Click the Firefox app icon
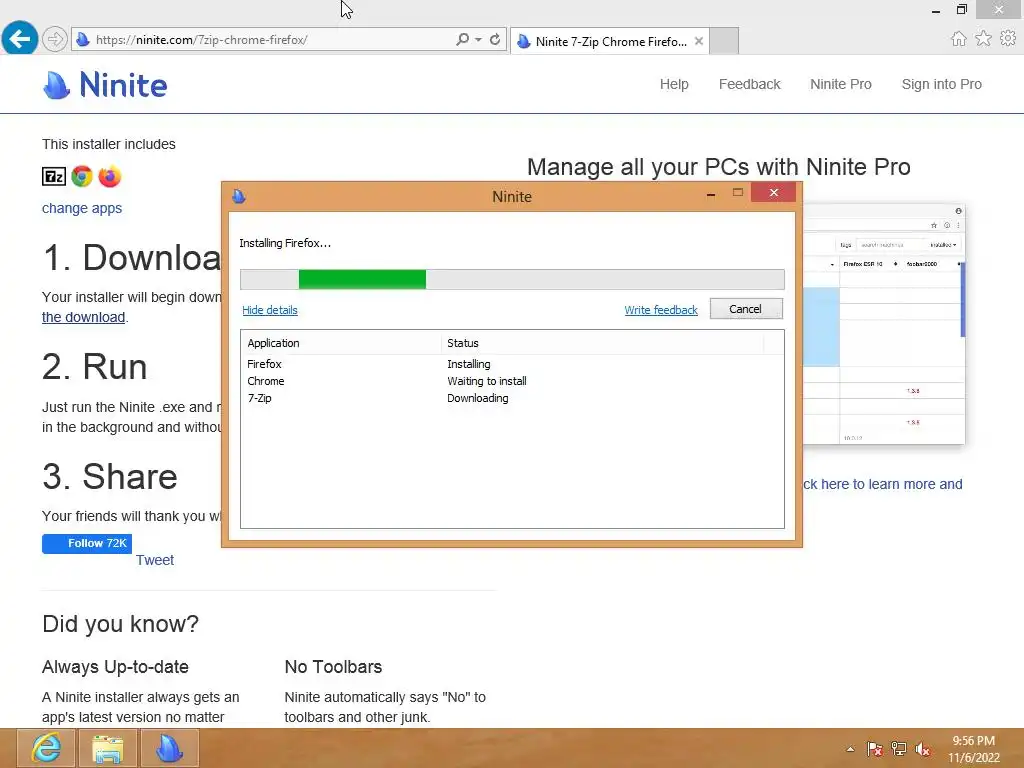Viewport: 1024px width, 768px height. tap(110, 176)
